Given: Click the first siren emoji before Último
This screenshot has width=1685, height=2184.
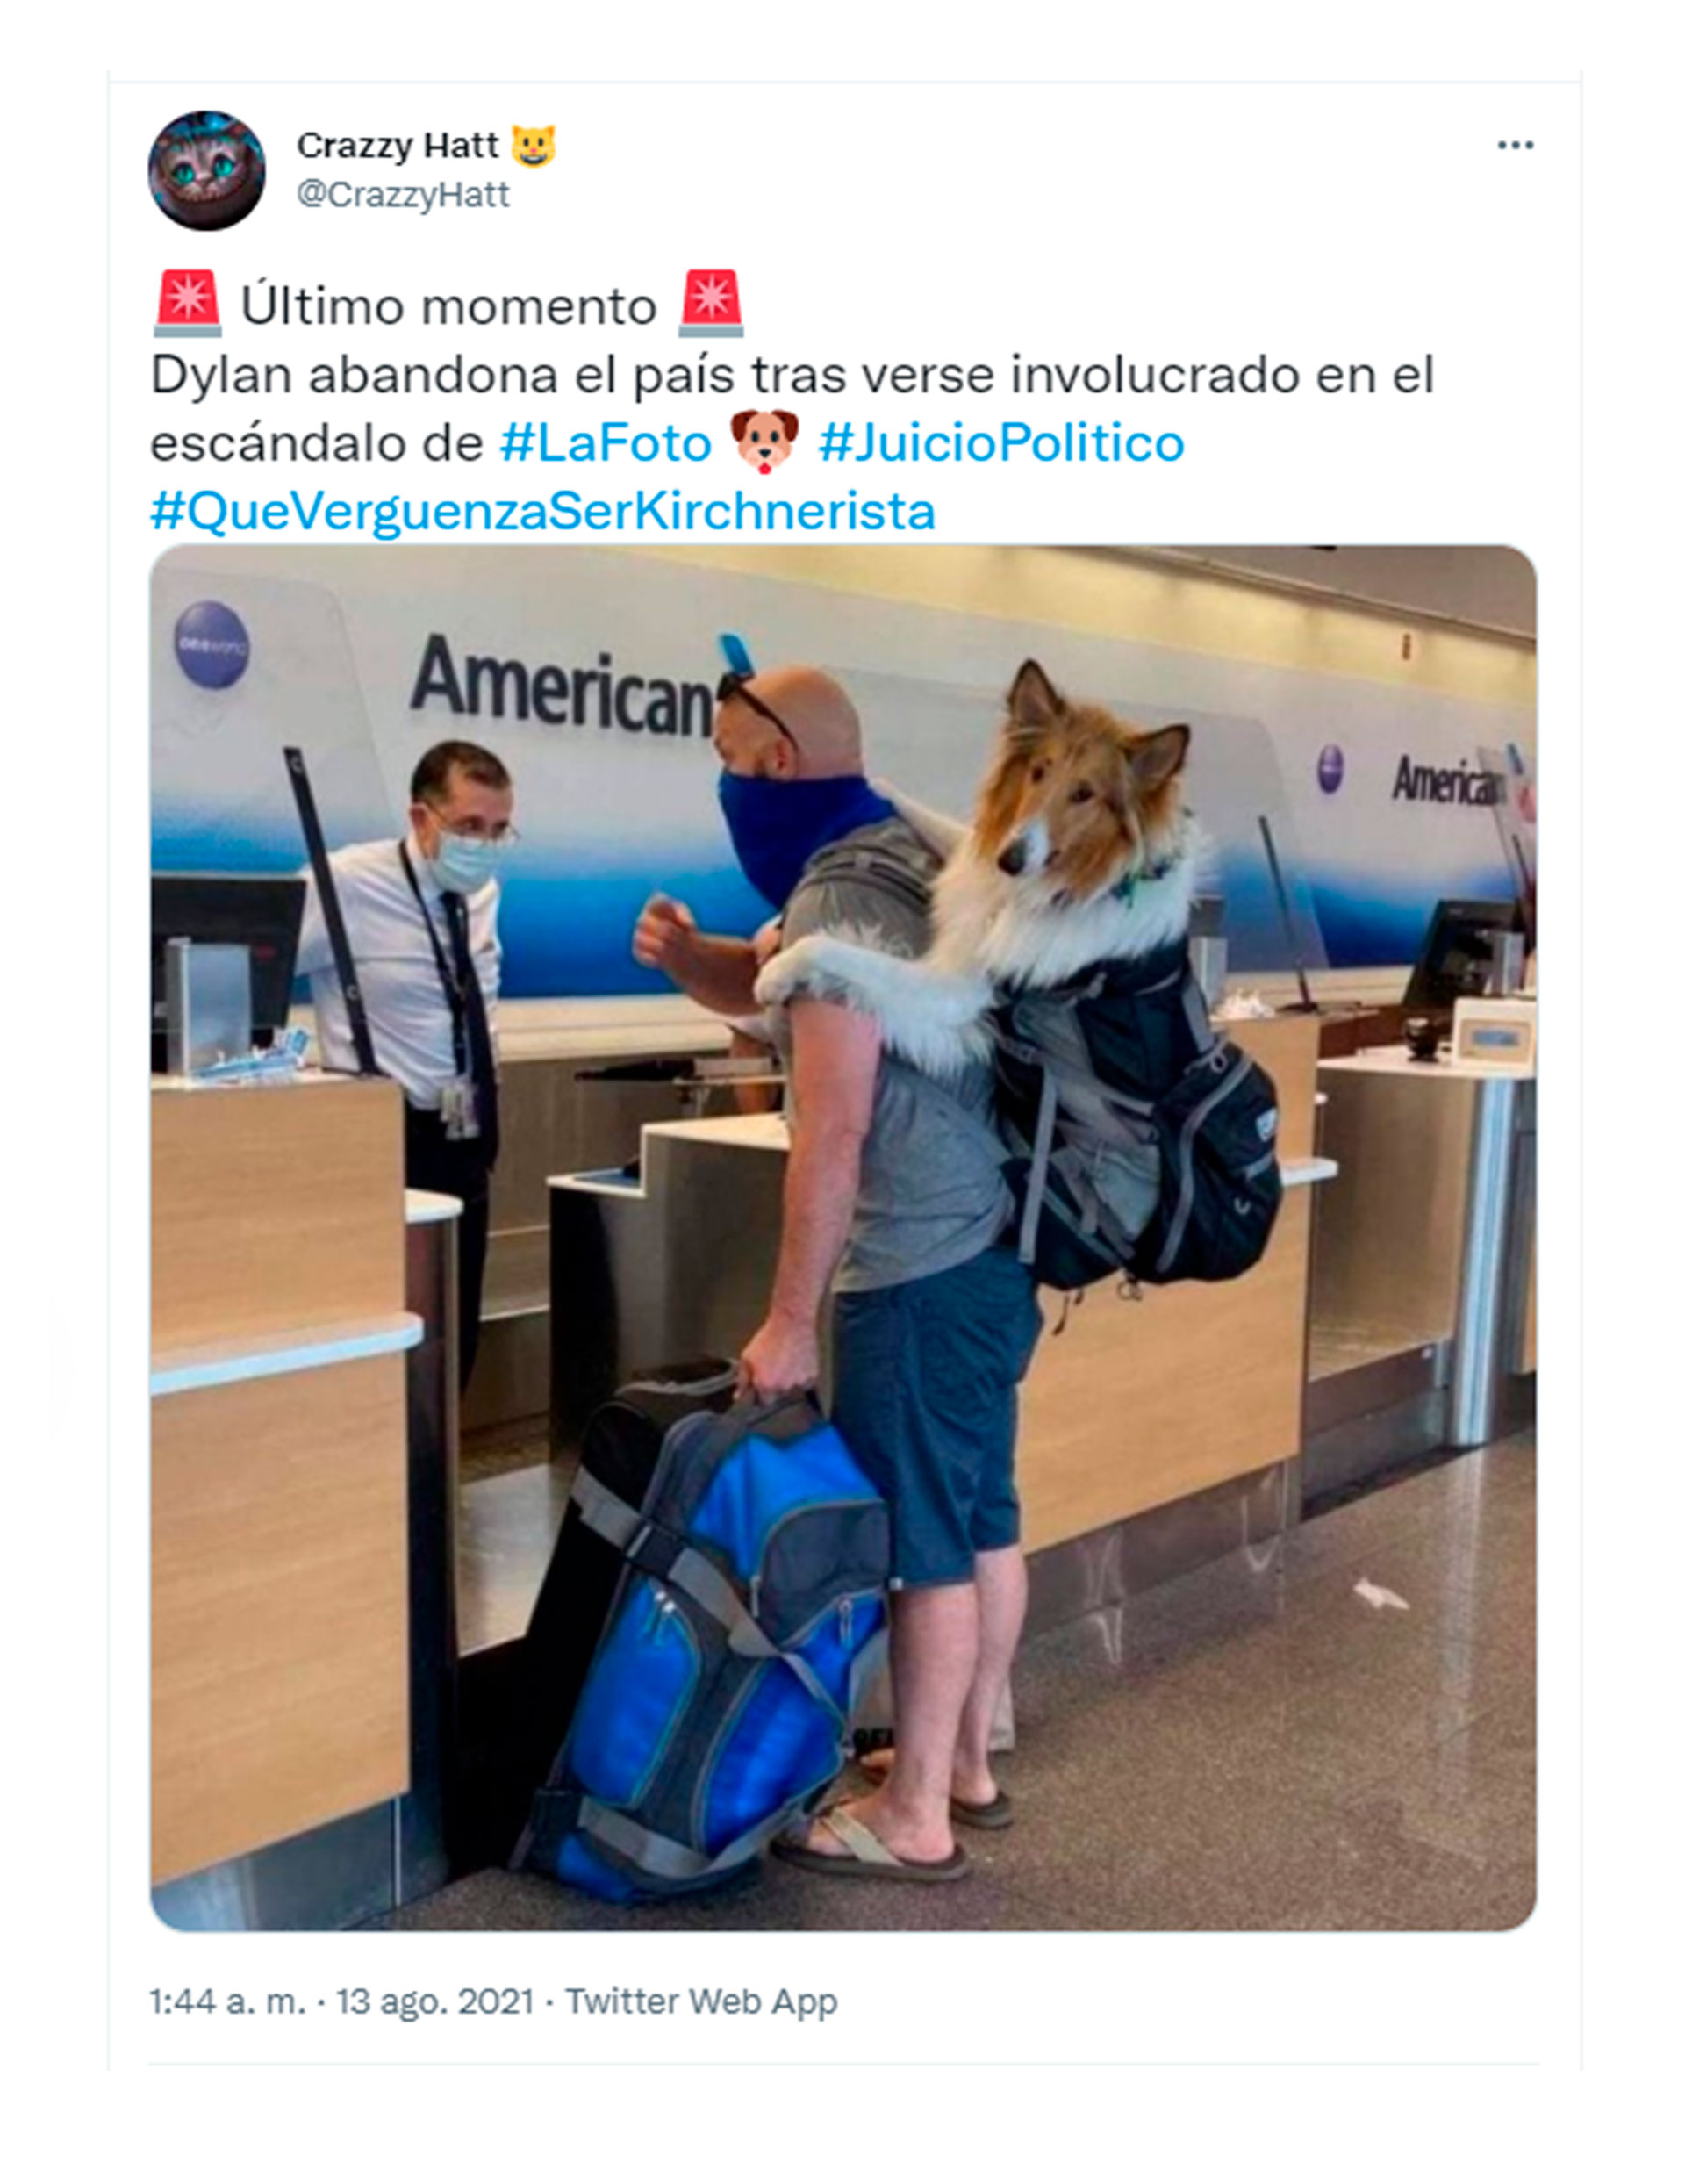Looking at the screenshot, I should coord(187,303).
